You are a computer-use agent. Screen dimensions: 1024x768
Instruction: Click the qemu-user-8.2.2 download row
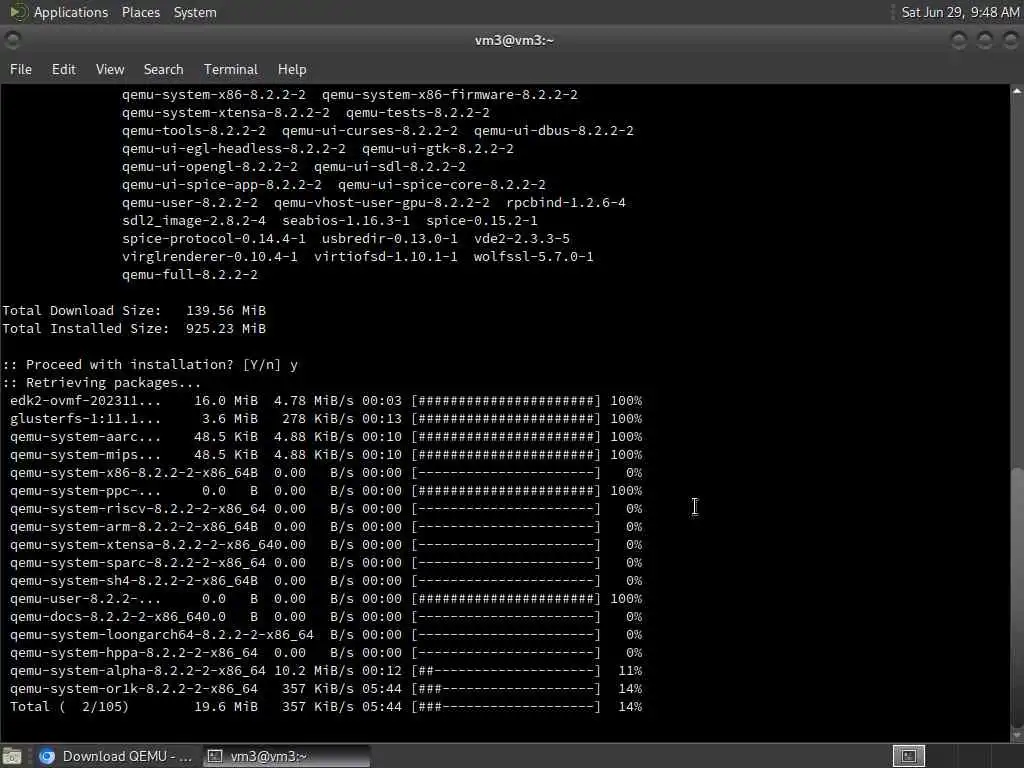326,599
